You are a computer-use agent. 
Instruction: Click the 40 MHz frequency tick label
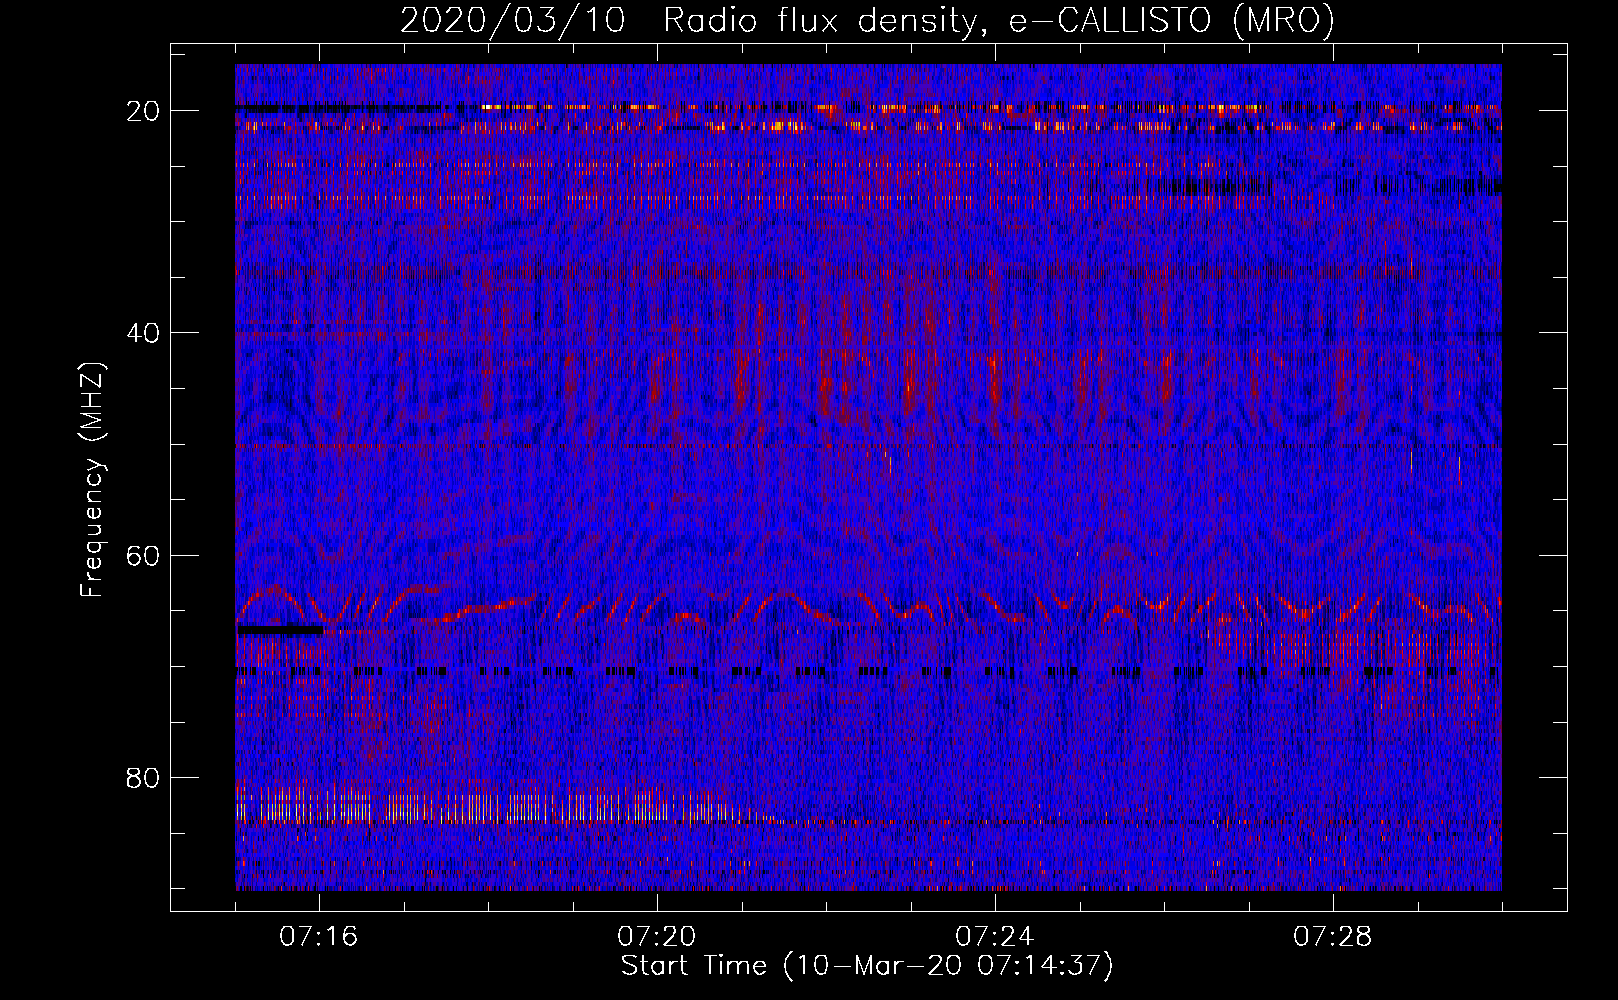click(144, 333)
